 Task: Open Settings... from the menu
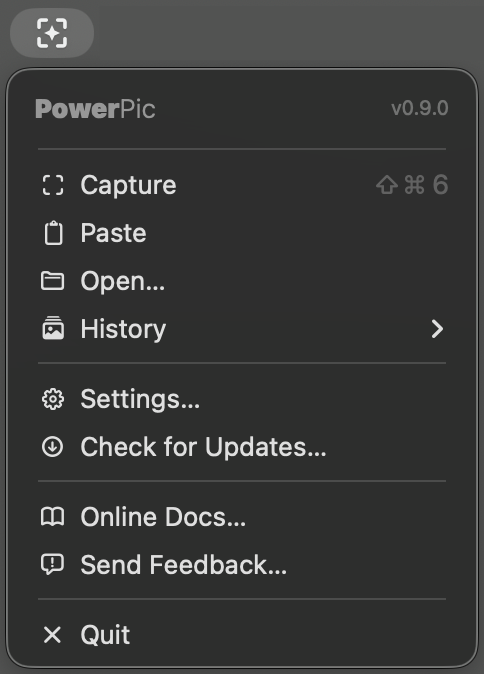[242, 399]
